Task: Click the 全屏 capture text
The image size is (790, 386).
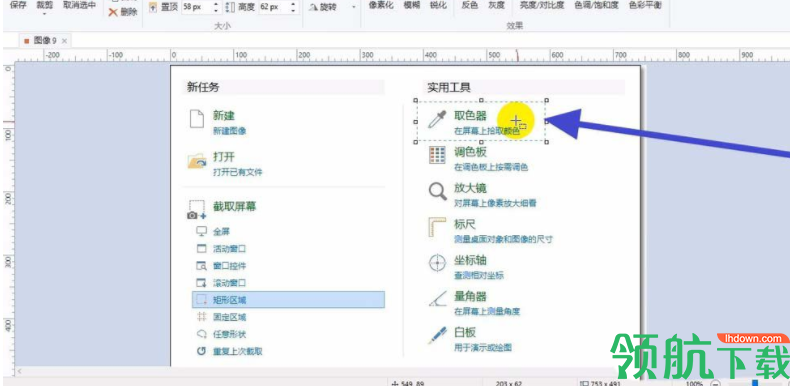Action: point(222,232)
